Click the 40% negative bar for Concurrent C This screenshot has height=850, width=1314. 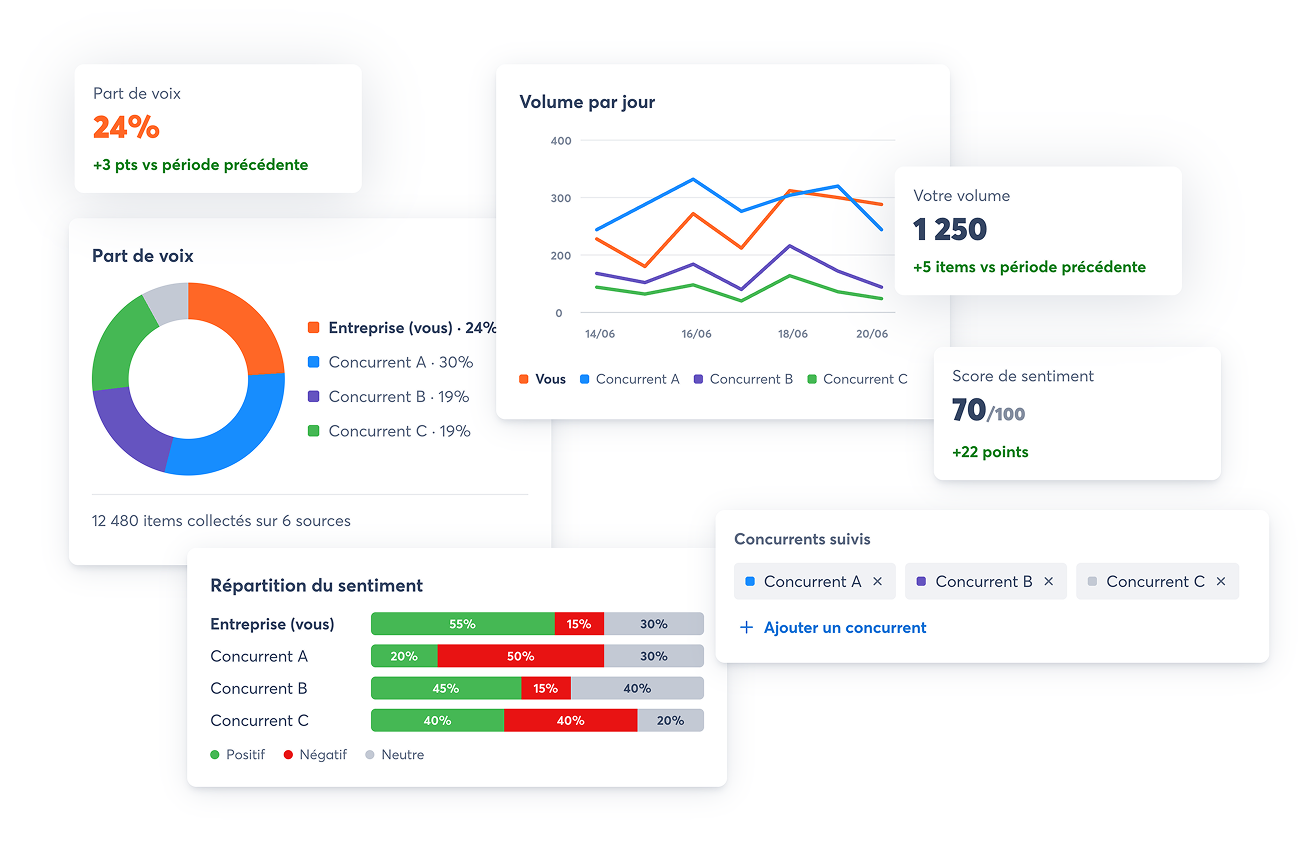tap(570, 720)
